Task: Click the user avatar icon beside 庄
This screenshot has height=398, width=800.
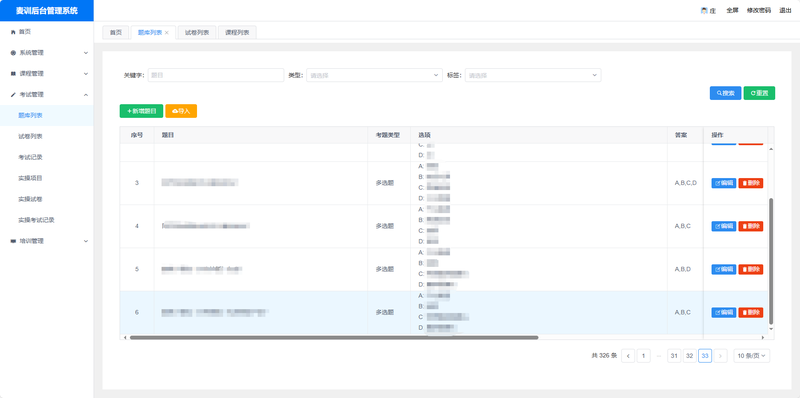Action: [704, 10]
